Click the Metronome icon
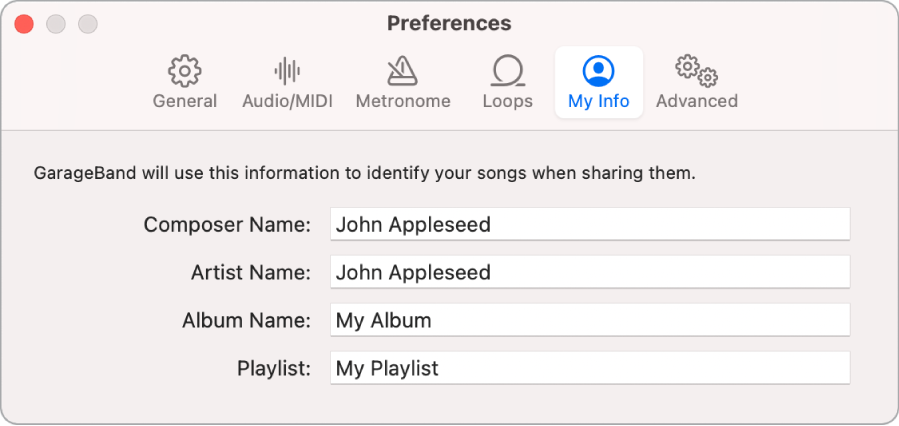Viewport: 899px width, 426px height. [x=403, y=71]
